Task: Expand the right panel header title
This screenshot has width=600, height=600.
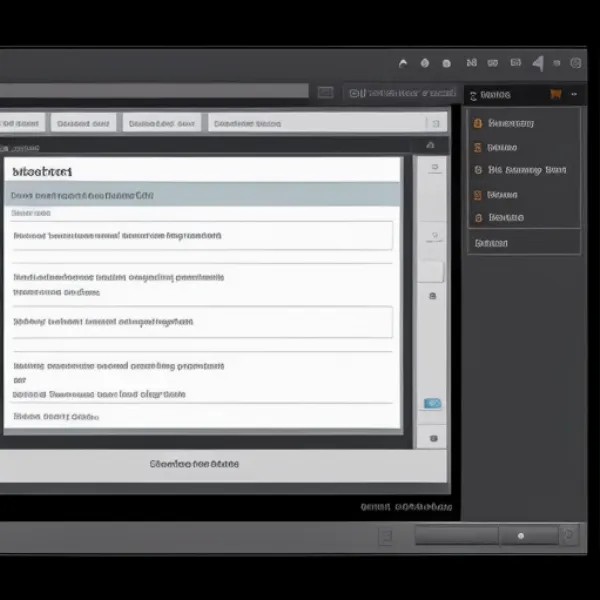Action: (x=495, y=95)
